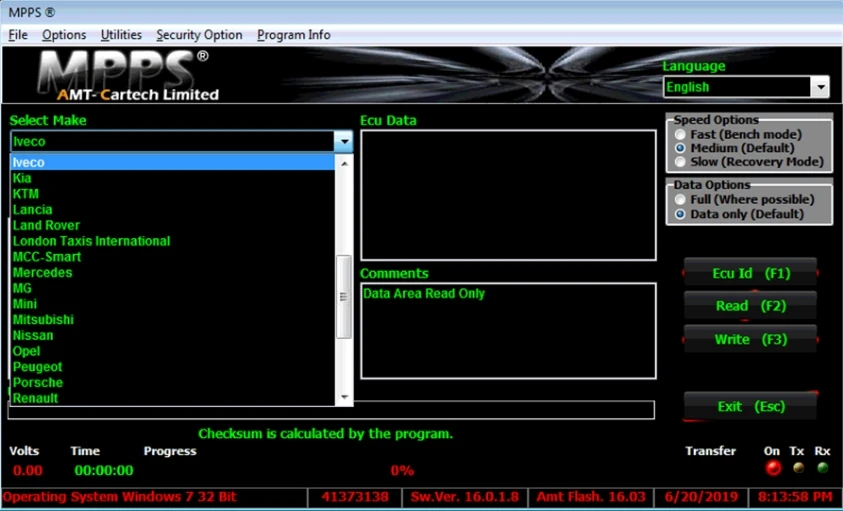Image resolution: width=843 pixels, height=511 pixels.
Task: Click the 8:13:58 PM time in status bar
Action: (795, 497)
